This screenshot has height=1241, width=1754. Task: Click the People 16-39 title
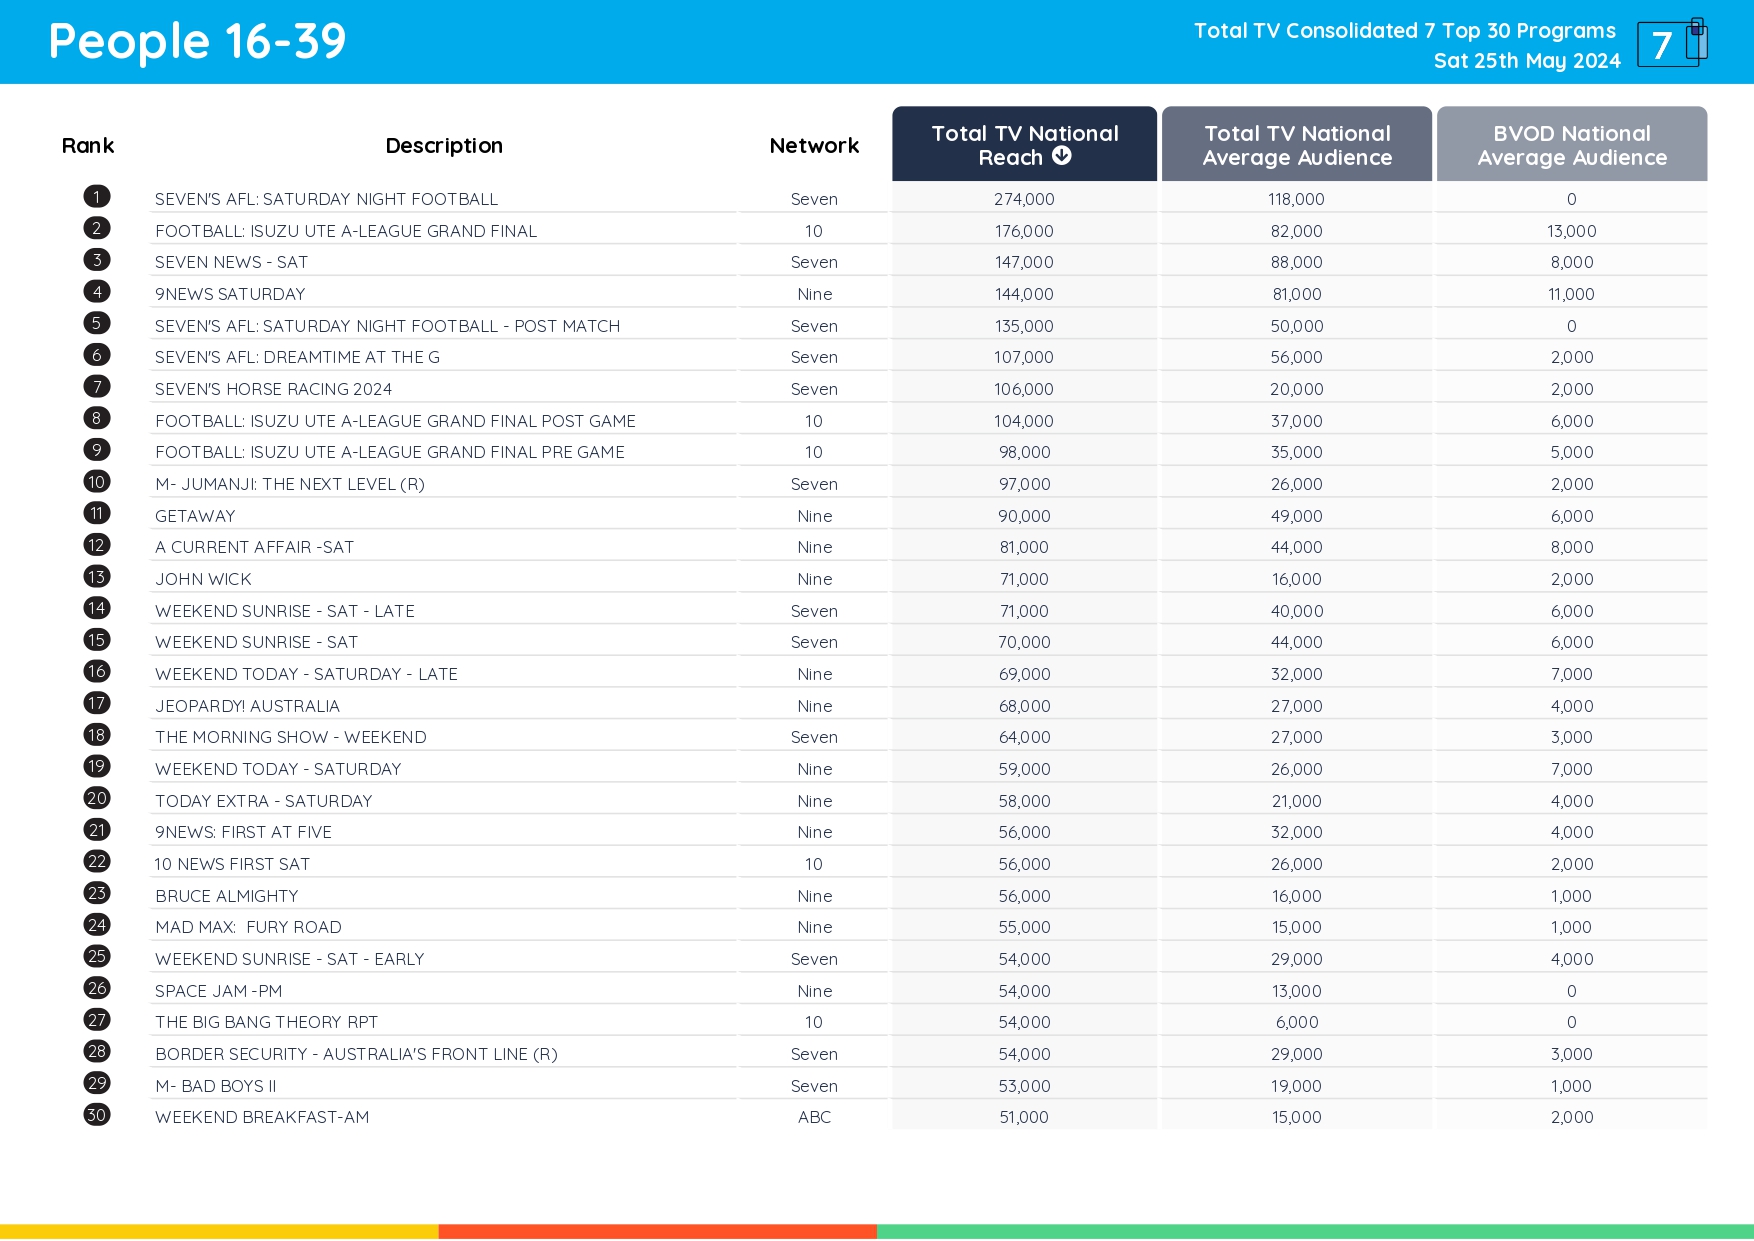pos(197,42)
